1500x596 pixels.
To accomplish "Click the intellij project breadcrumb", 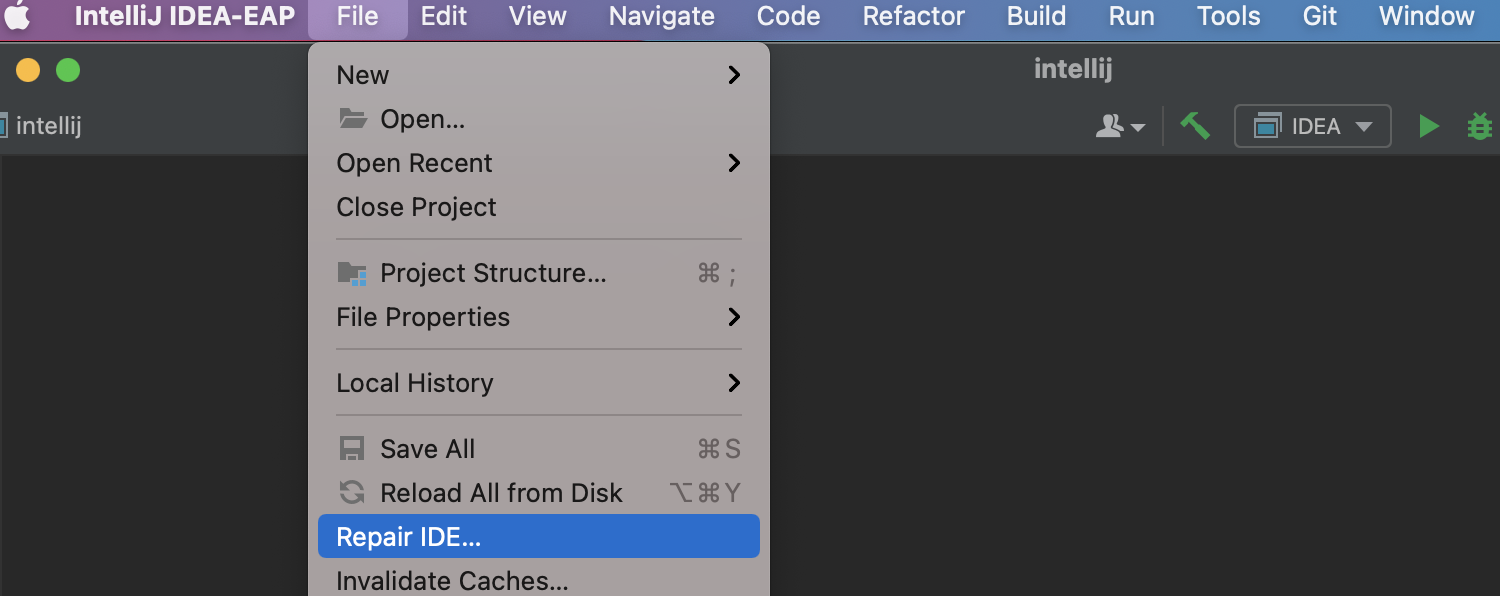I will pyautogui.click(x=47, y=126).
